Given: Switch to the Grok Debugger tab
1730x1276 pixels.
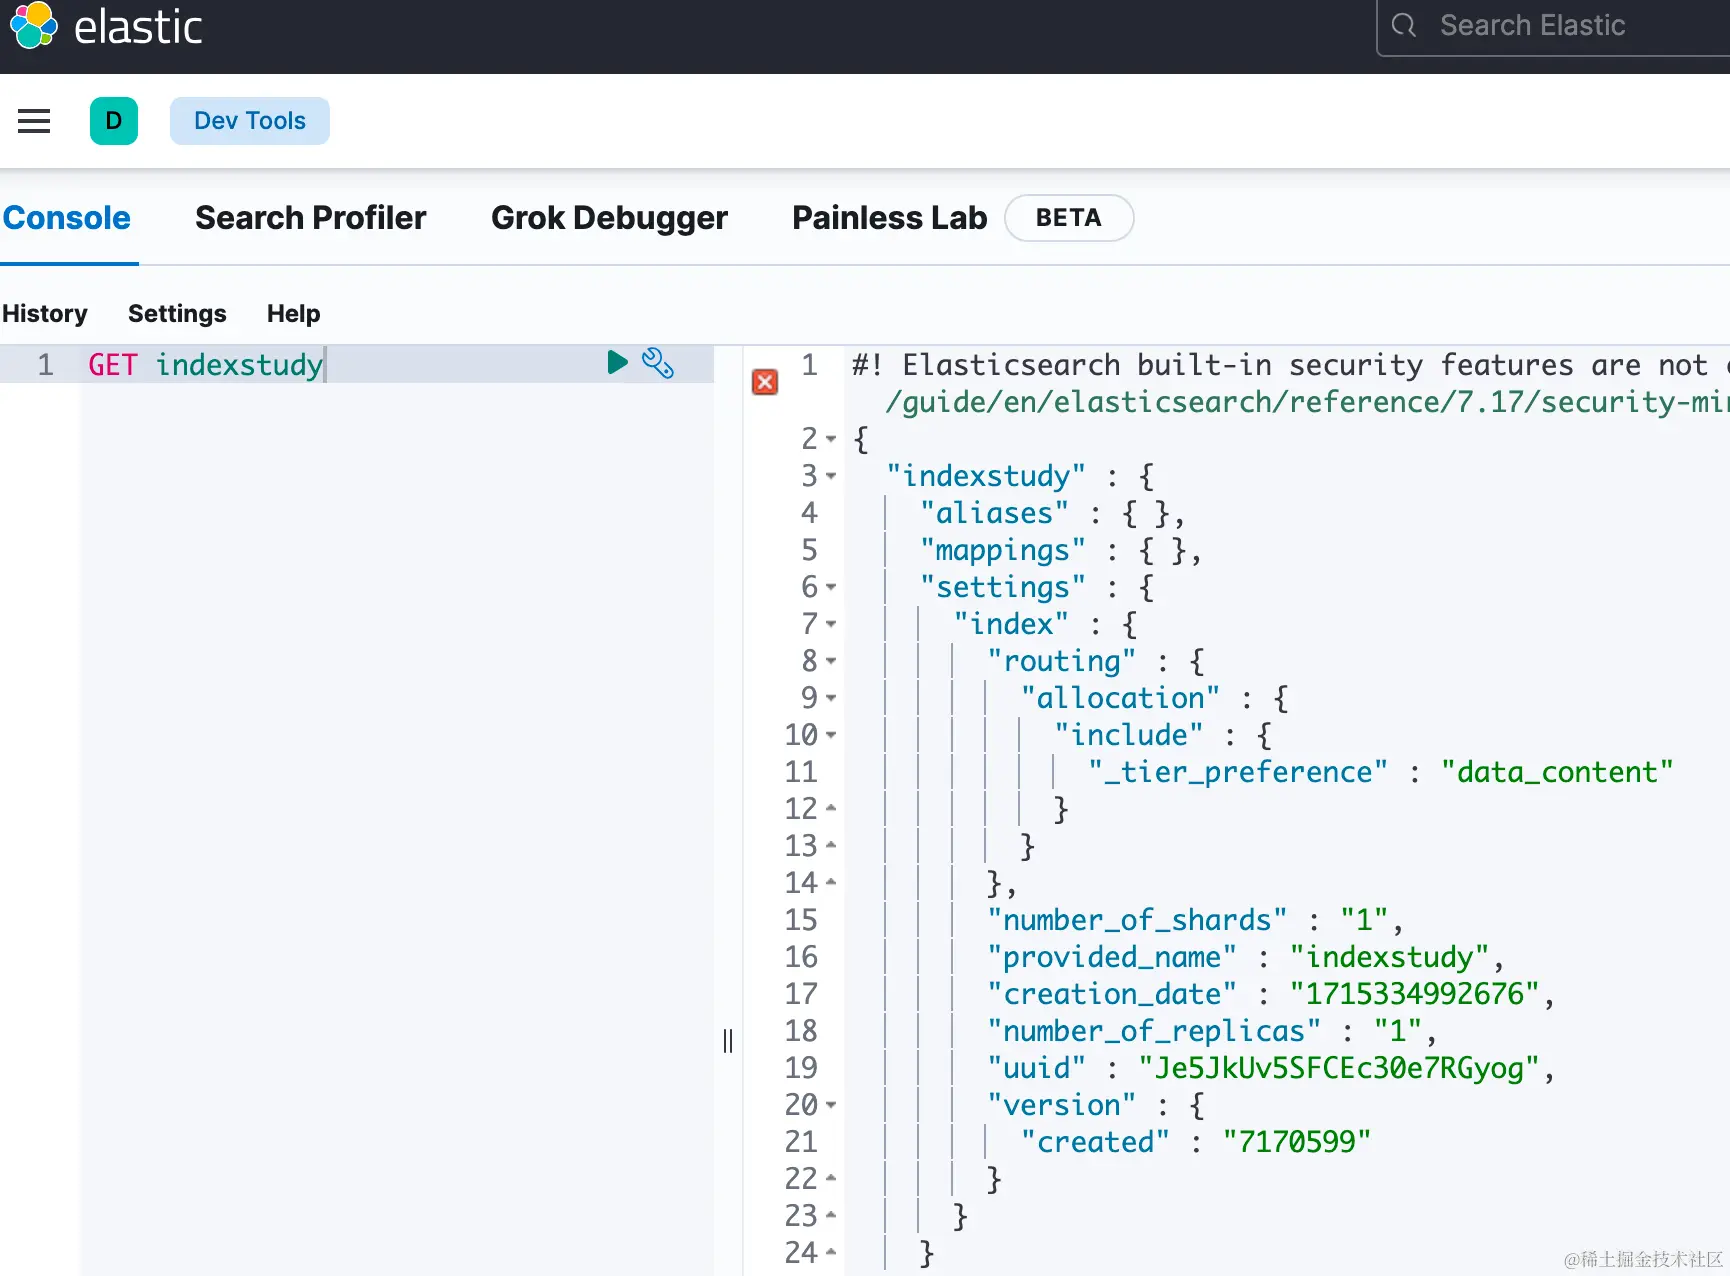Looking at the screenshot, I should (609, 218).
